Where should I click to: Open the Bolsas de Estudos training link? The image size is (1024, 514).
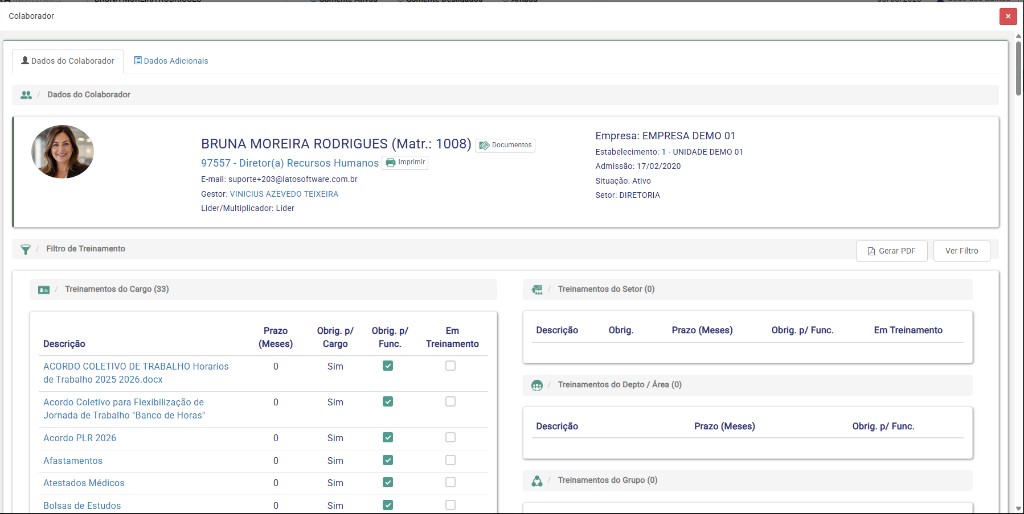[x=82, y=506]
